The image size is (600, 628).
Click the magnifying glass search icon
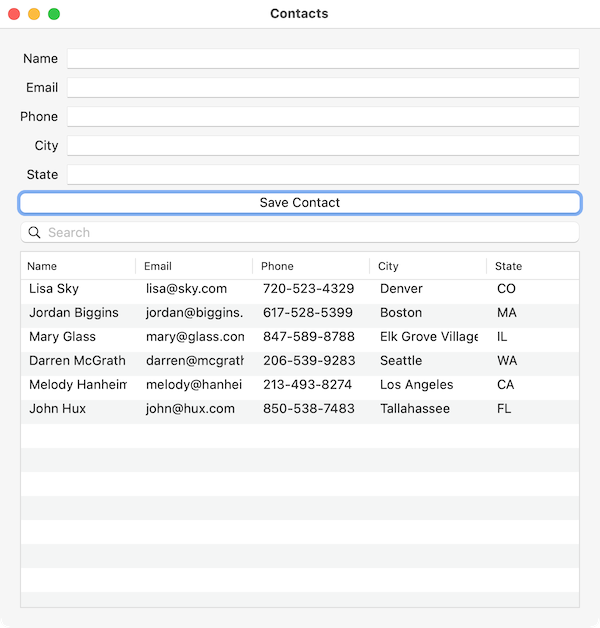(x=34, y=232)
